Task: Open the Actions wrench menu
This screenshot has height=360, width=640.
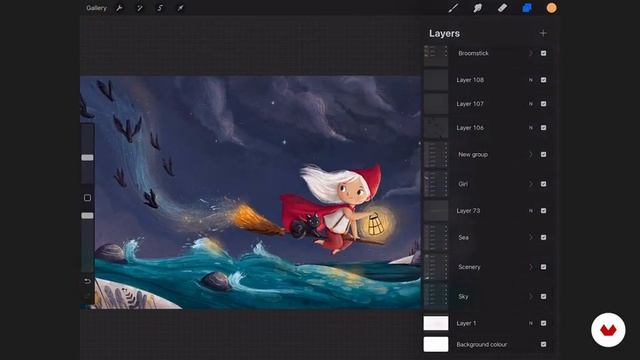Action: coord(120,8)
